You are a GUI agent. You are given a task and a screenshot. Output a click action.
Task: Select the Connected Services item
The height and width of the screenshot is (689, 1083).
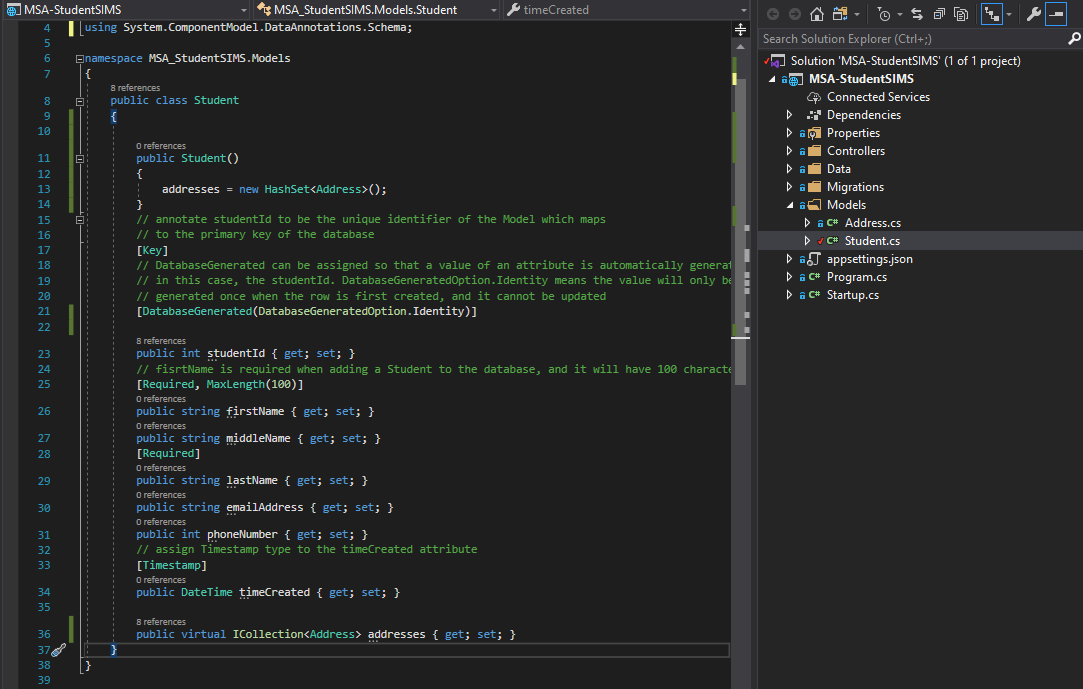[x=878, y=97]
